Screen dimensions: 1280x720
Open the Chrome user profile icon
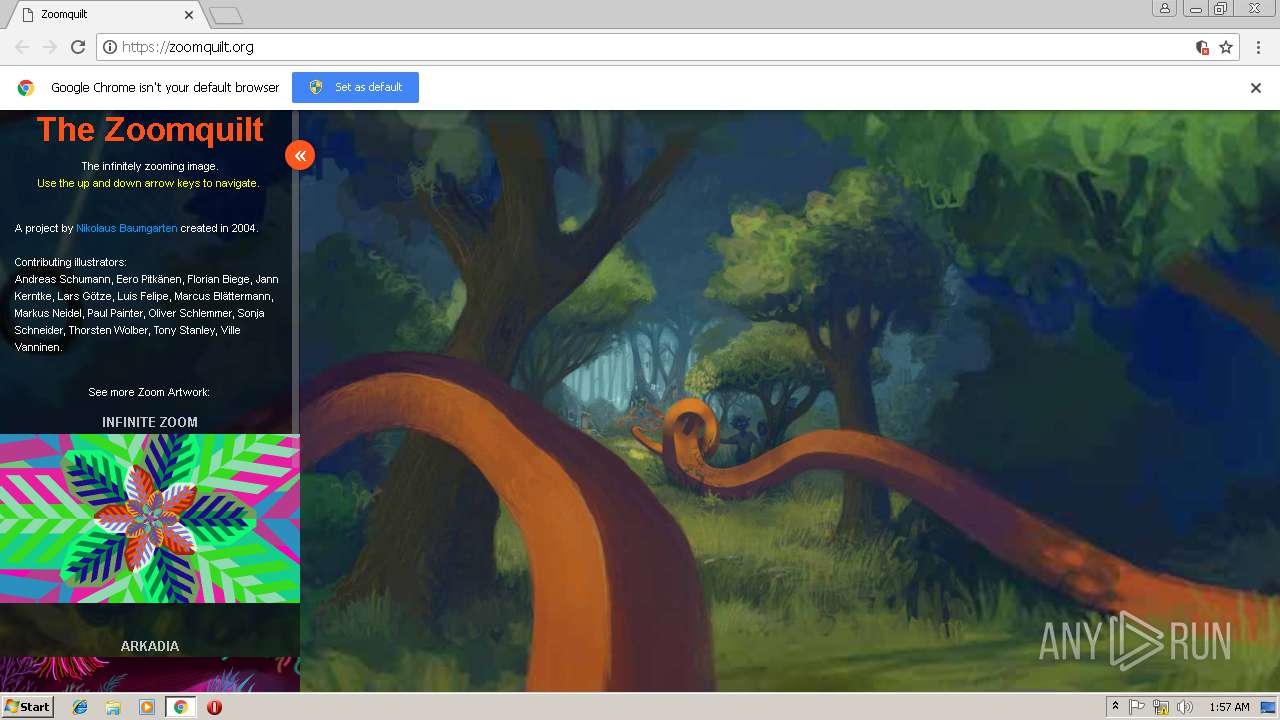1165,8
